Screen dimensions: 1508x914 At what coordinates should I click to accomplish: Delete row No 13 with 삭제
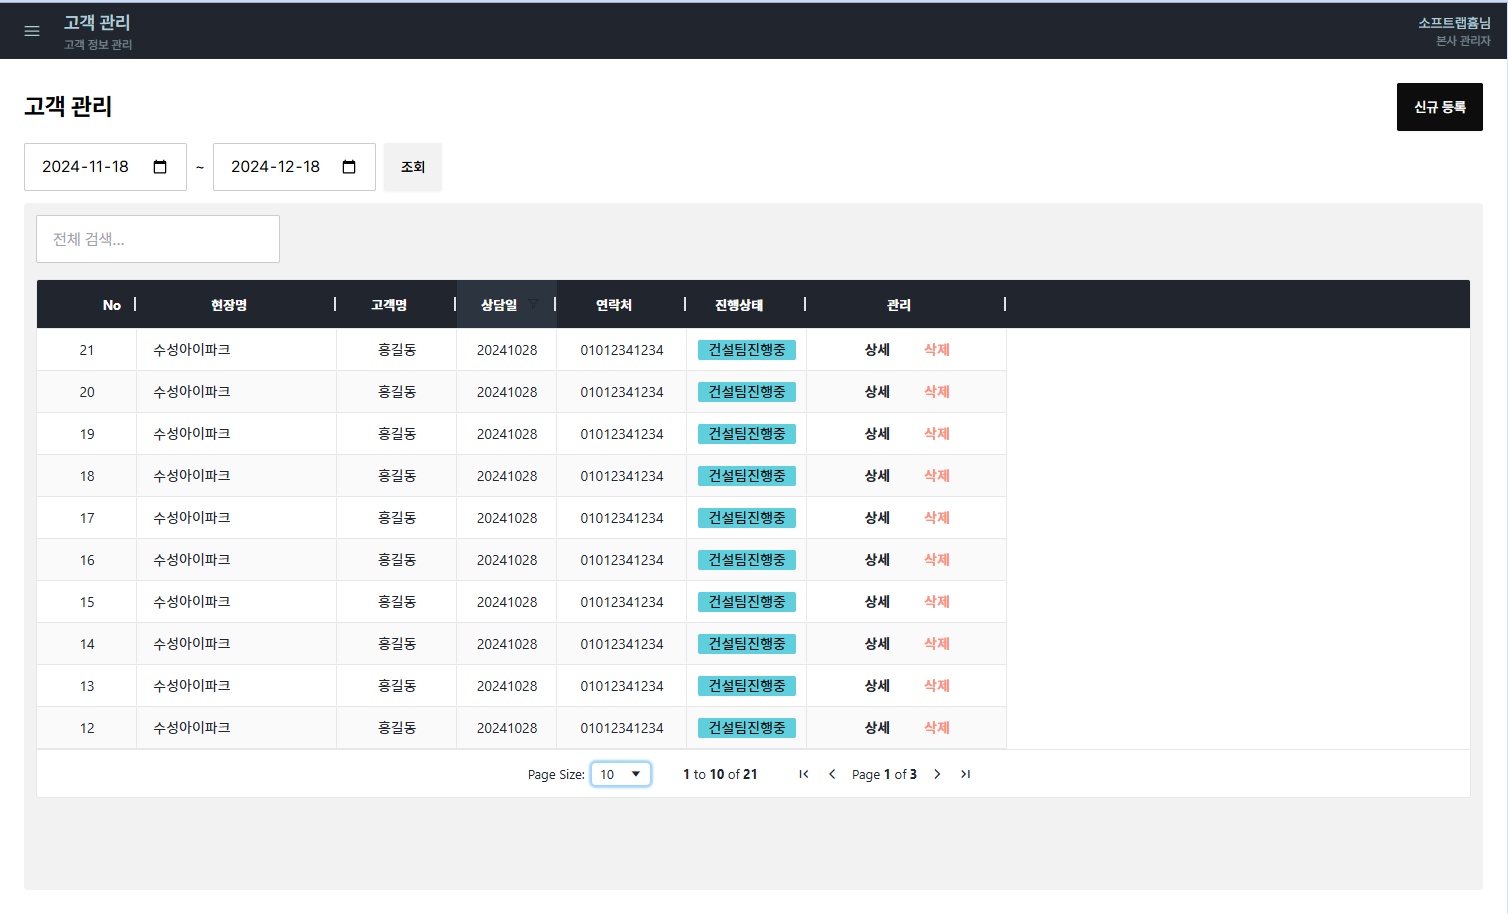coord(937,686)
